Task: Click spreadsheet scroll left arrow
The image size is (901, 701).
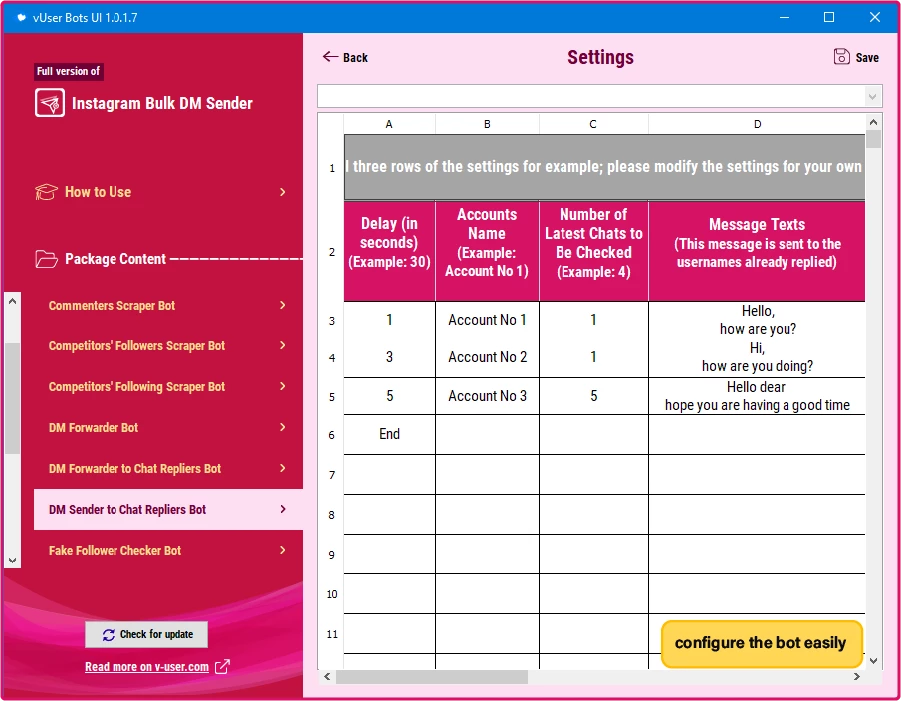Action: click(x=327, y=676)
